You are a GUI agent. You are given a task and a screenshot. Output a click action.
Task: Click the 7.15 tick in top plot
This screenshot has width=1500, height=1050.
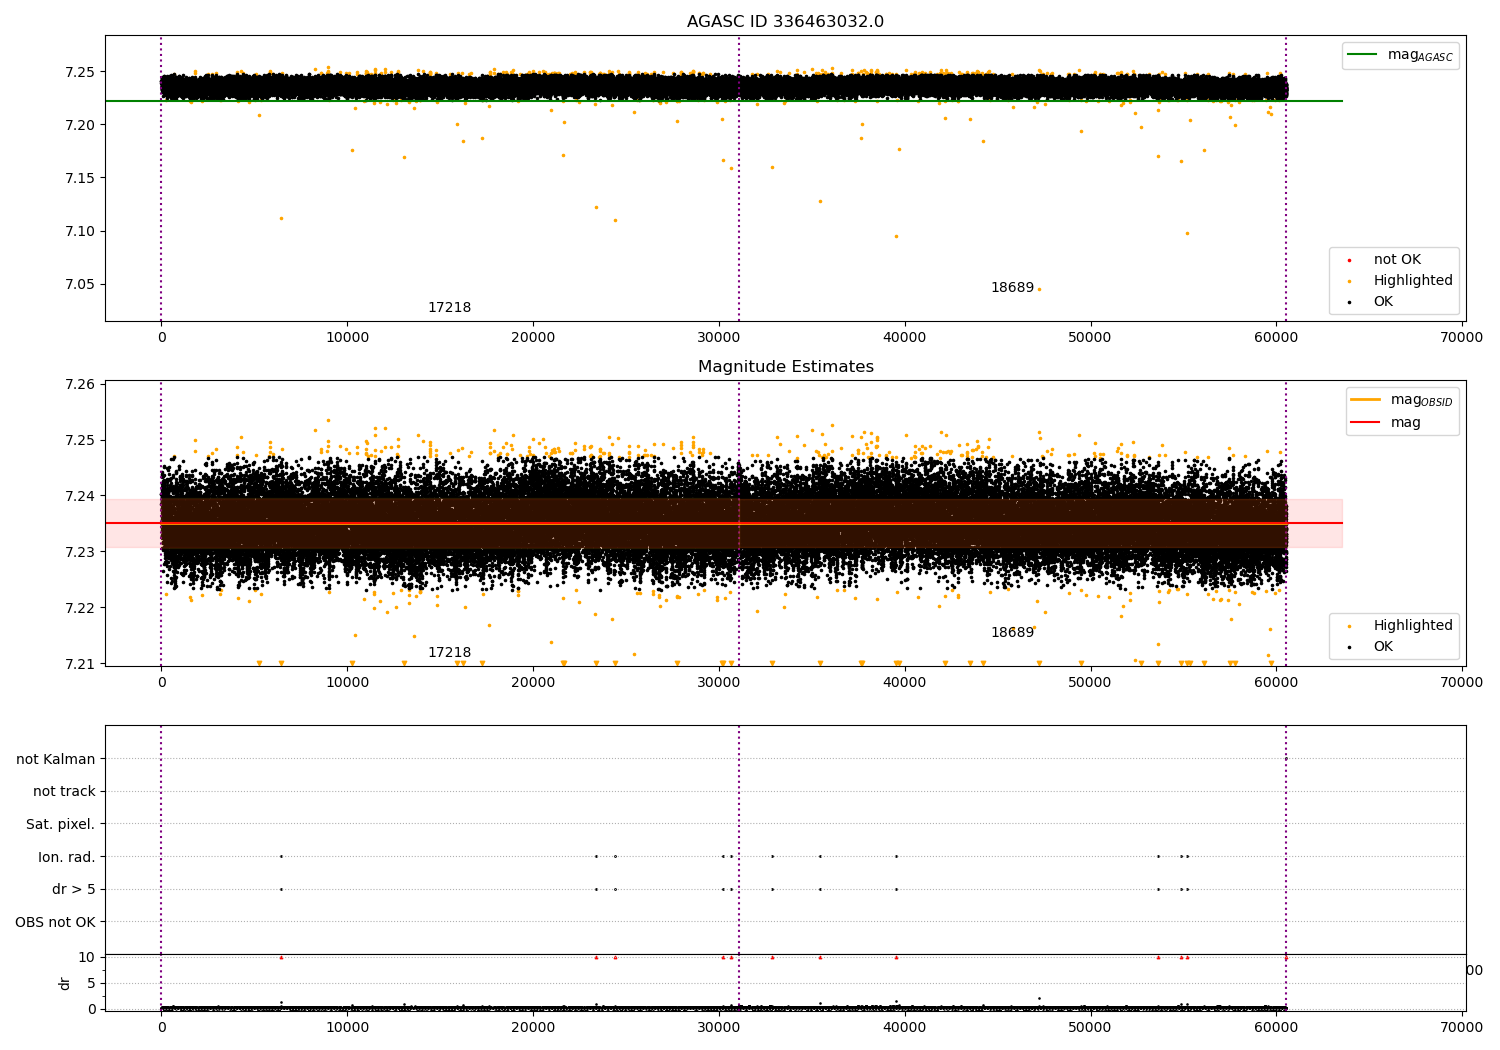click(x=78, y=179)
